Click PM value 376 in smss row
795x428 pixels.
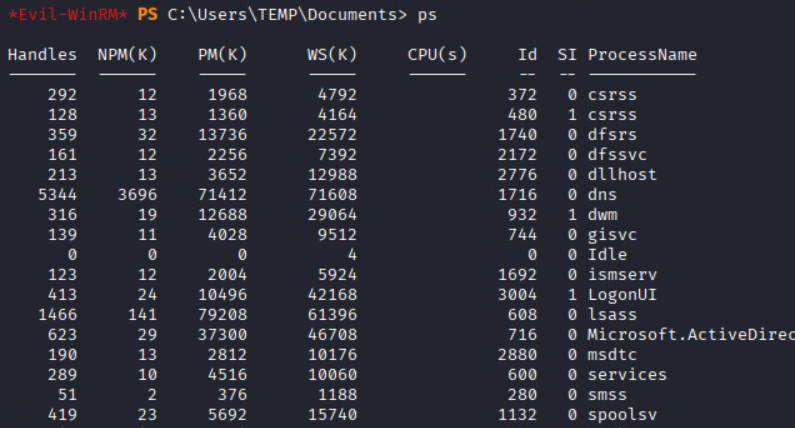click(x=232, y=395)
